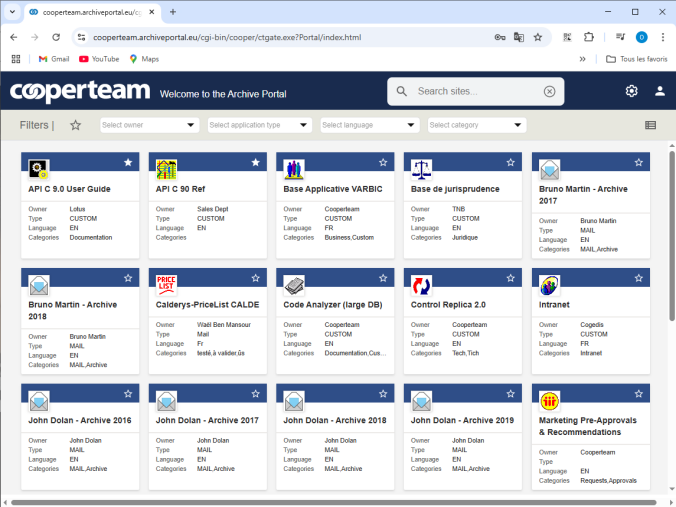Click the Google Translate icon in address bar
The width and height of the screenshot is (676, 507).
click(519, 37)
